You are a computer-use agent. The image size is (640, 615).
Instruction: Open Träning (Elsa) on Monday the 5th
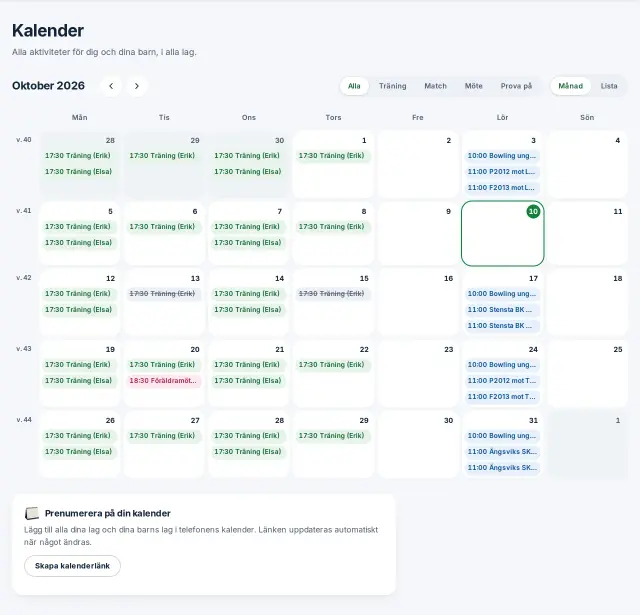(x=78, y=243)
